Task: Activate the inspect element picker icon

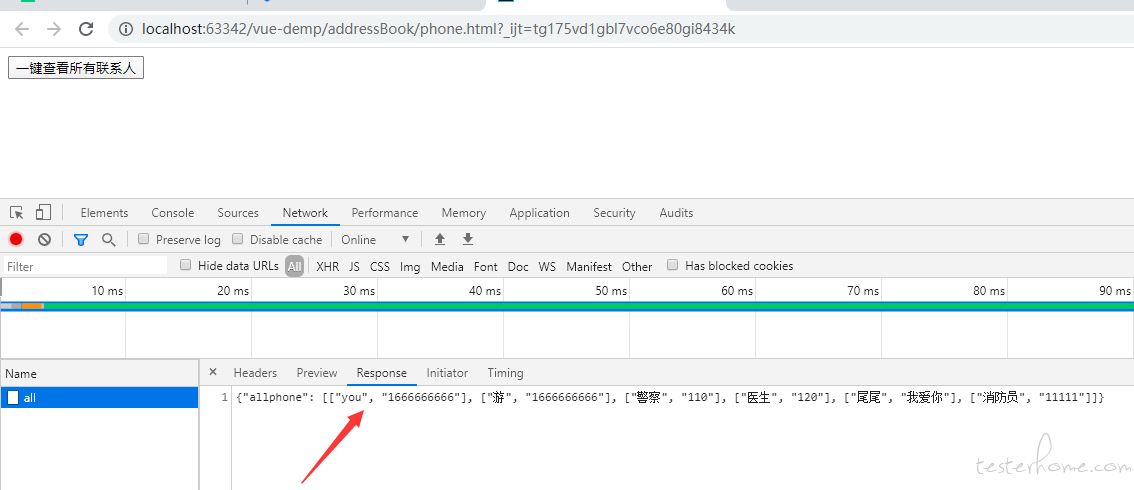Action: coord(17,212)
